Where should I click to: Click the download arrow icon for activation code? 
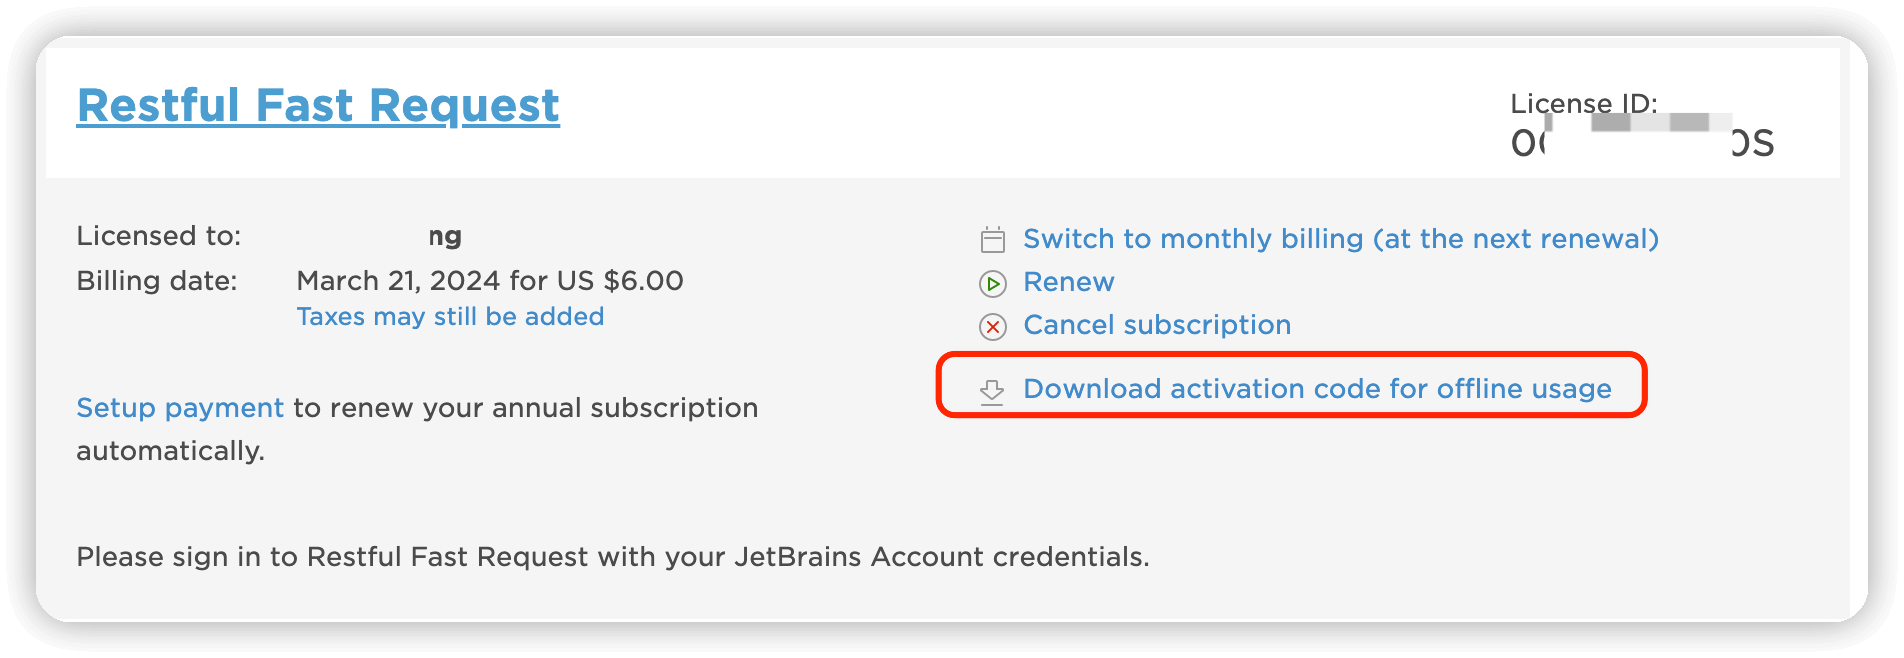(992, 390)
